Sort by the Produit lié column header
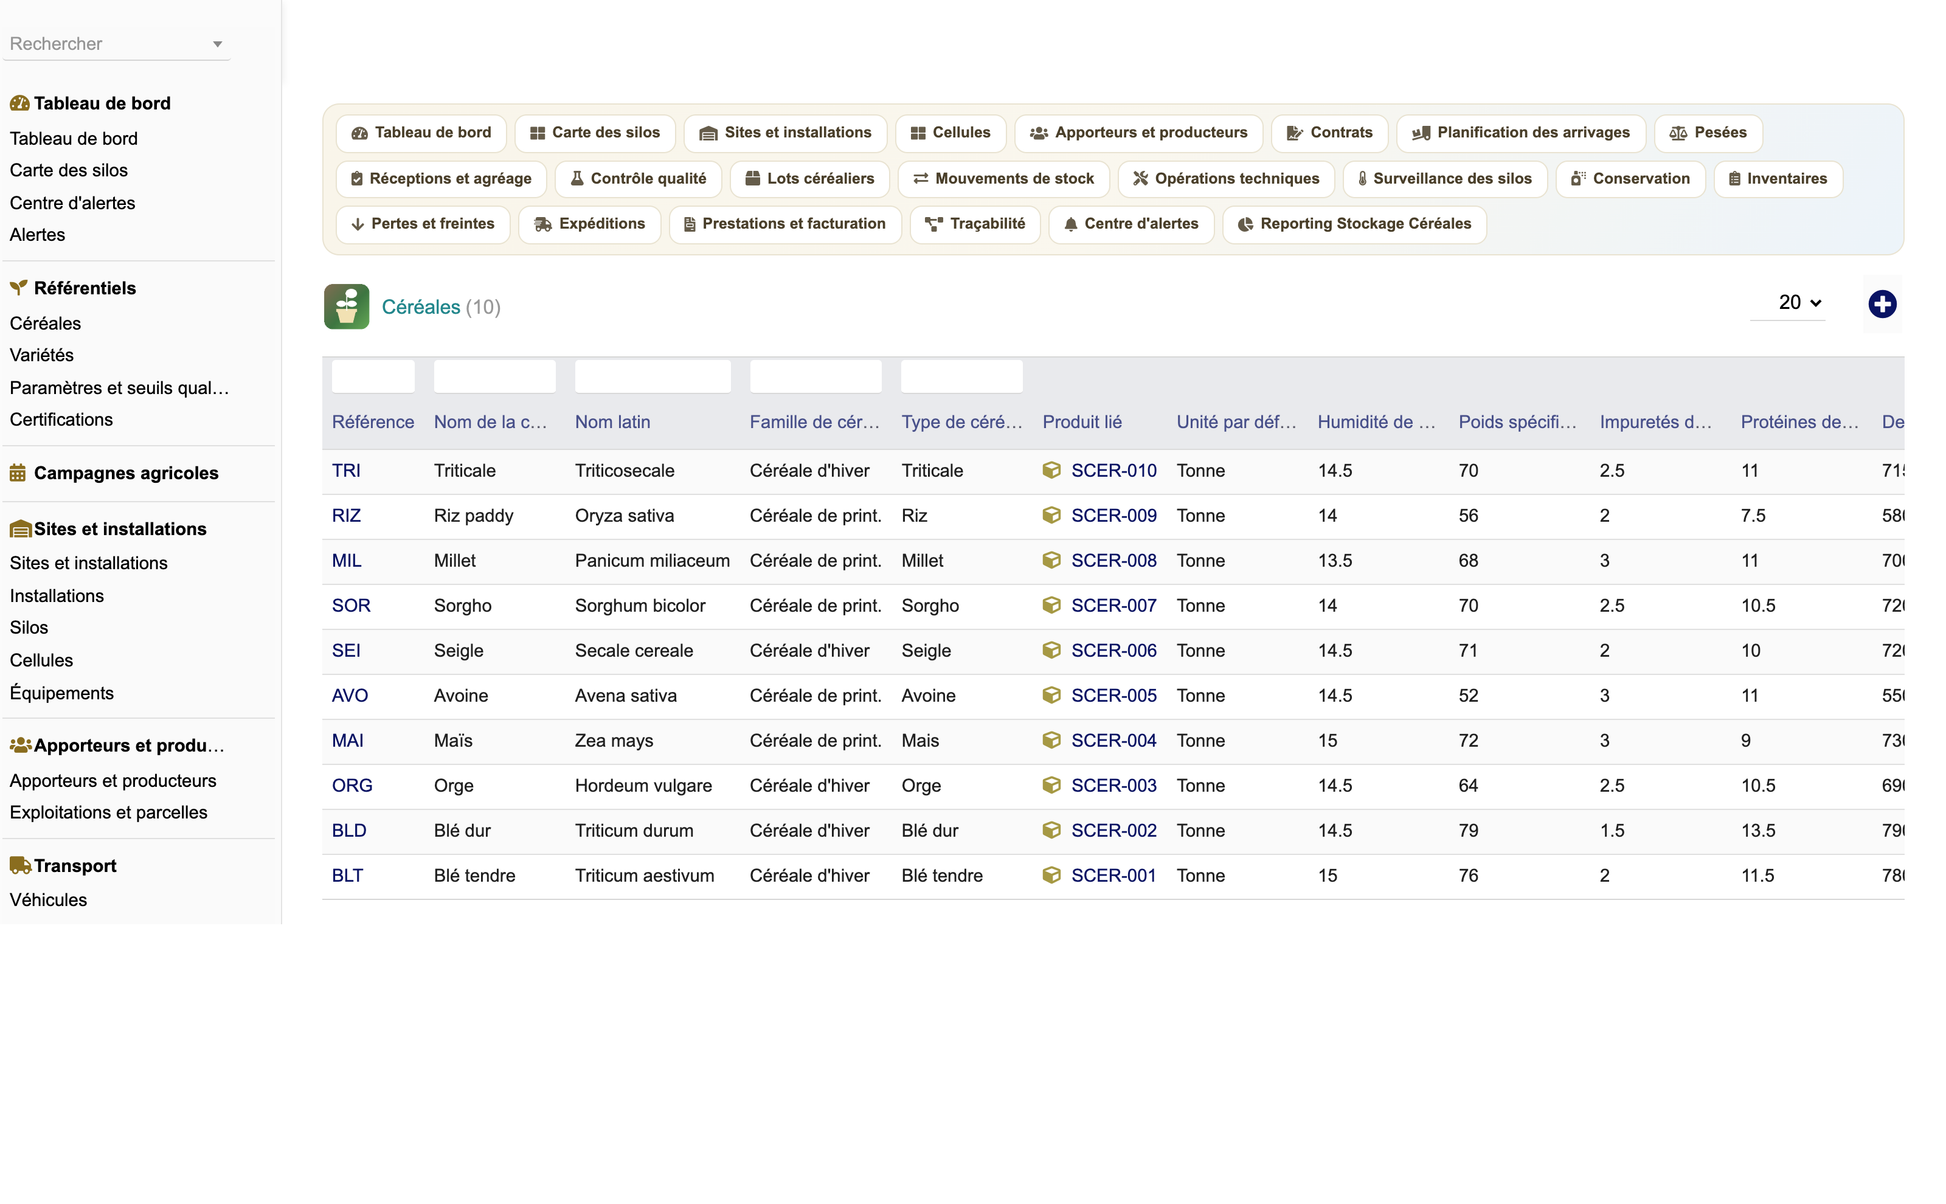This screenshot has height=1204, width=1946. pyautogui.click(x=1082, y=422)
